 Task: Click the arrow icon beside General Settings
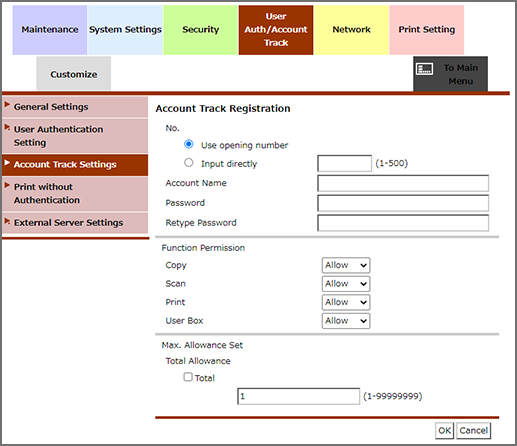[7, 105]
